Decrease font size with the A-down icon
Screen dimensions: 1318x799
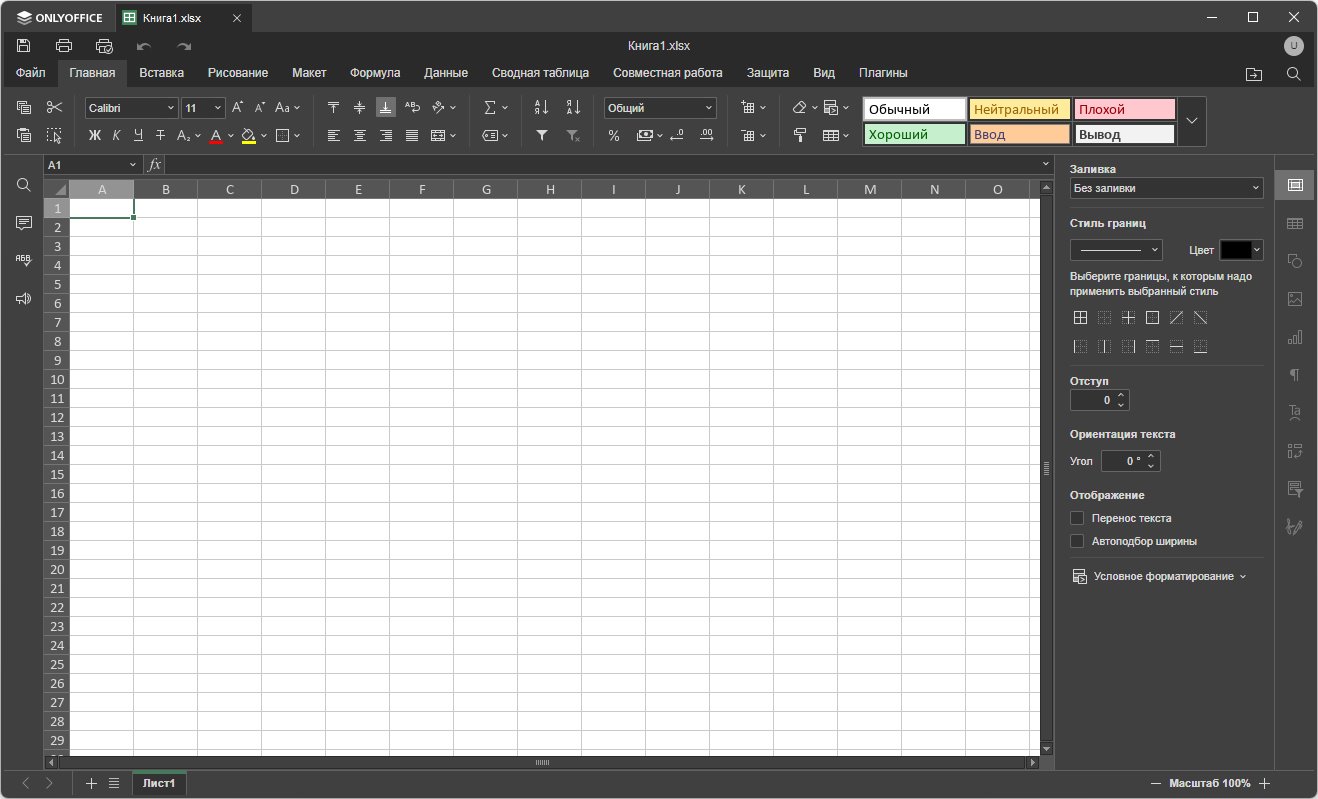pyautogui.click(x=260, y=107)
